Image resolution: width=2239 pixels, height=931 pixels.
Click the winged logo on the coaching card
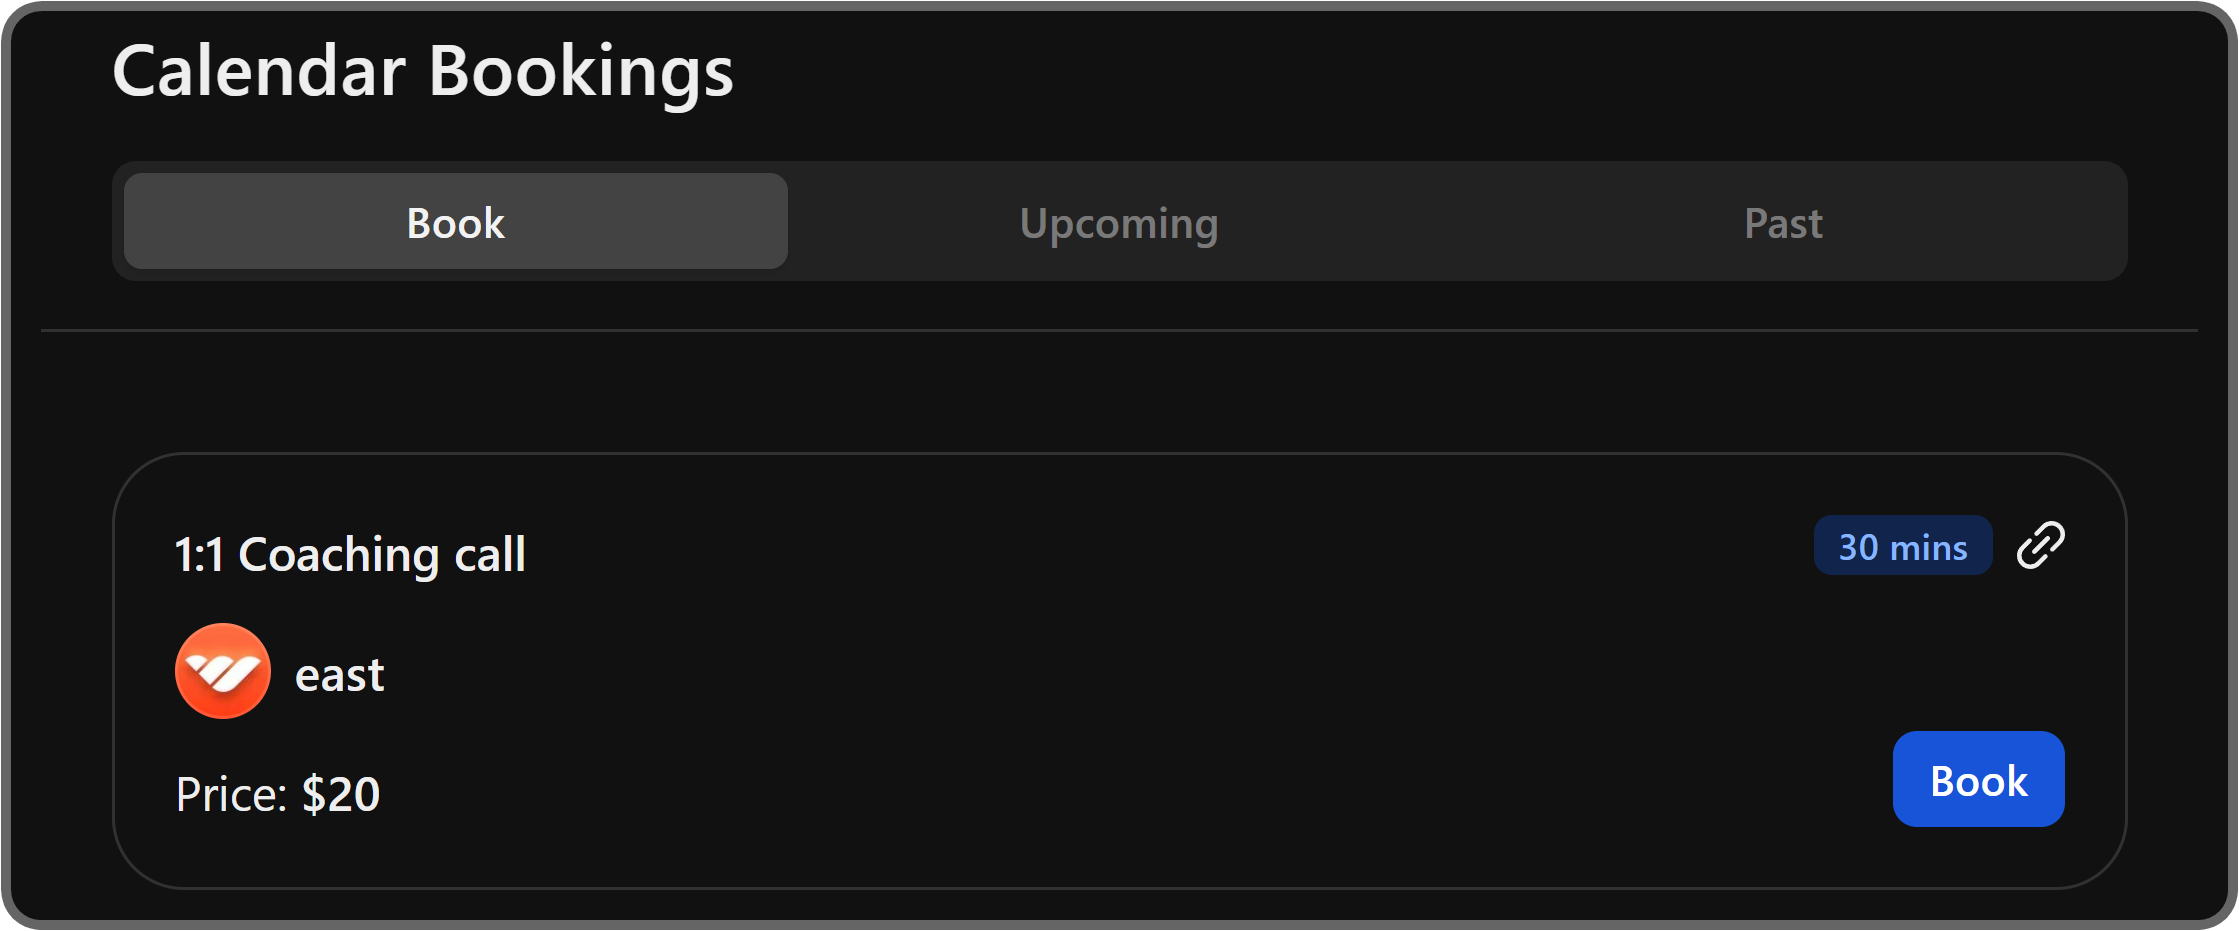coord(222,671)
